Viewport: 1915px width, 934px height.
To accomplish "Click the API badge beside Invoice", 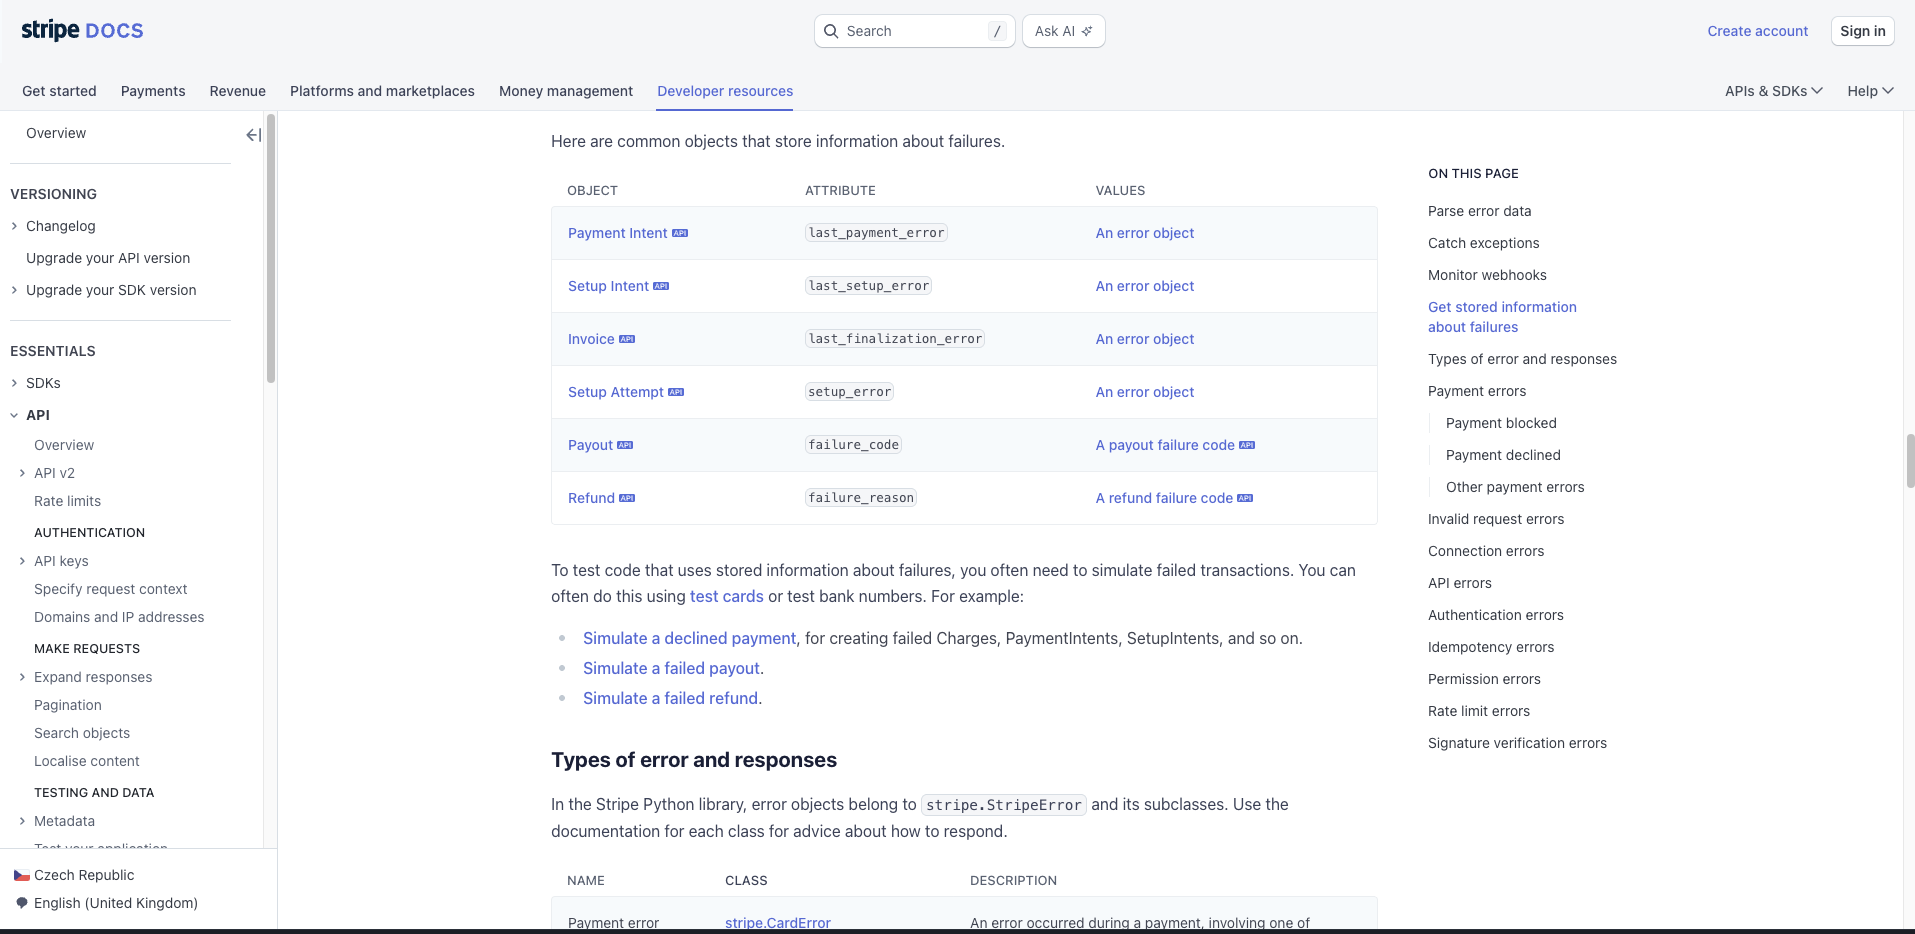I will point(626,338).
